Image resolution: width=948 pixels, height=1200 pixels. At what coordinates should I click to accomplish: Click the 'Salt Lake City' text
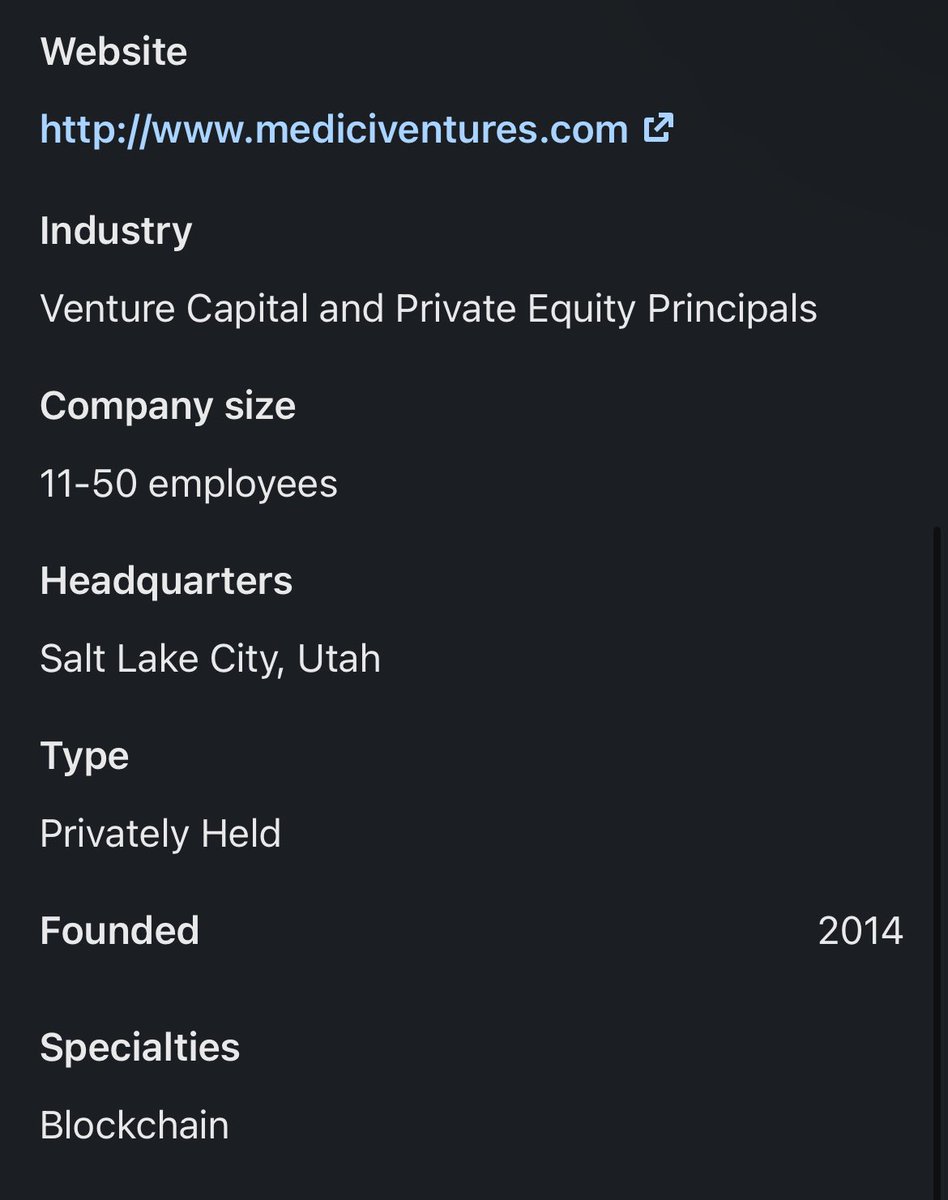[x=158, y=659]
